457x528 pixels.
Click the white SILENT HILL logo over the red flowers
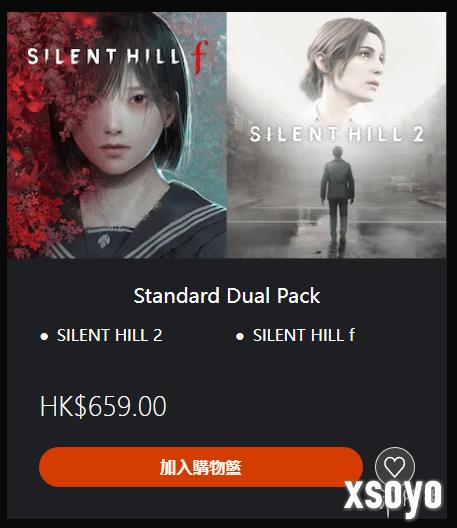pos(104,57)
